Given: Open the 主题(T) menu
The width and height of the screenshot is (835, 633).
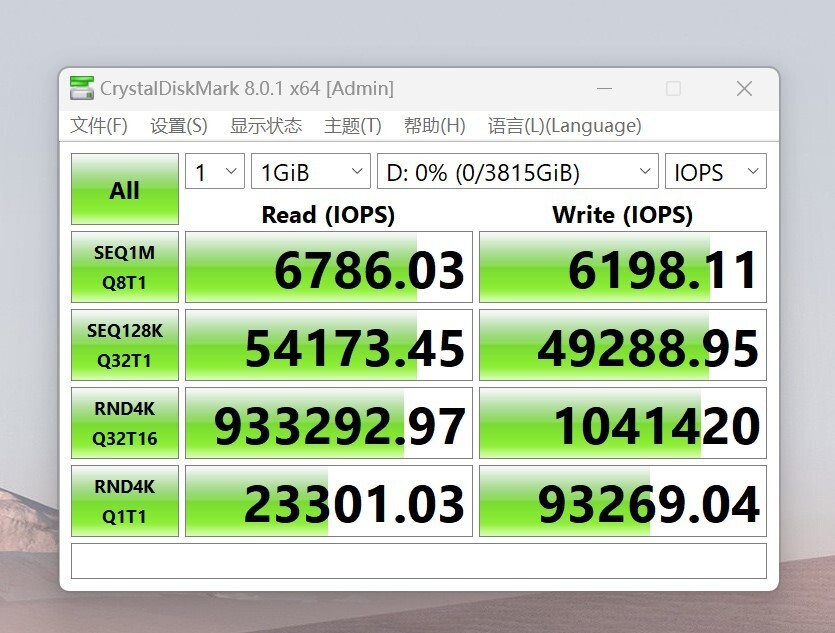Looking at the screenshot, I should (353, 126).
